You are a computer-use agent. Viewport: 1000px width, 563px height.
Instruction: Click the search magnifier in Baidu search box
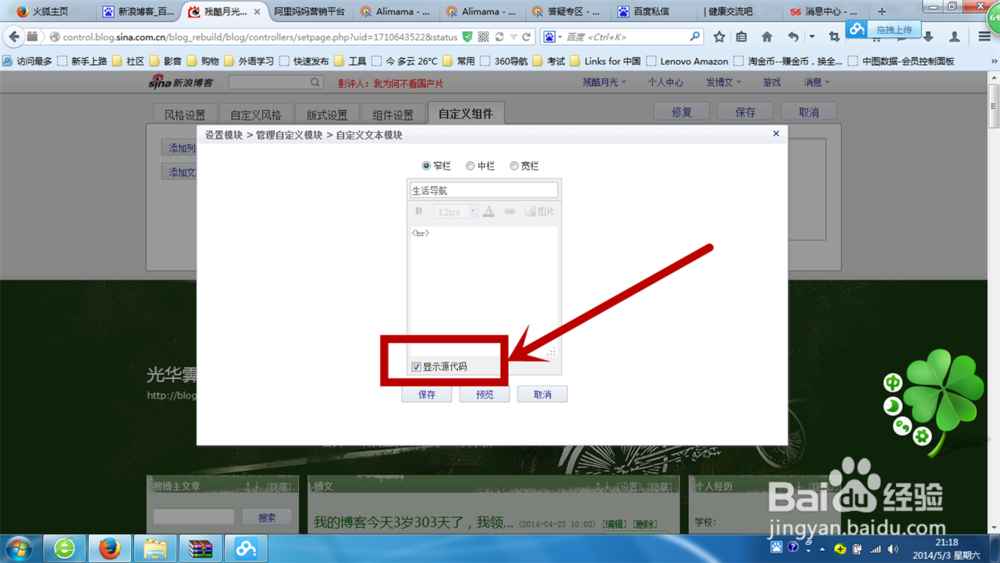(x=695, y=37)
